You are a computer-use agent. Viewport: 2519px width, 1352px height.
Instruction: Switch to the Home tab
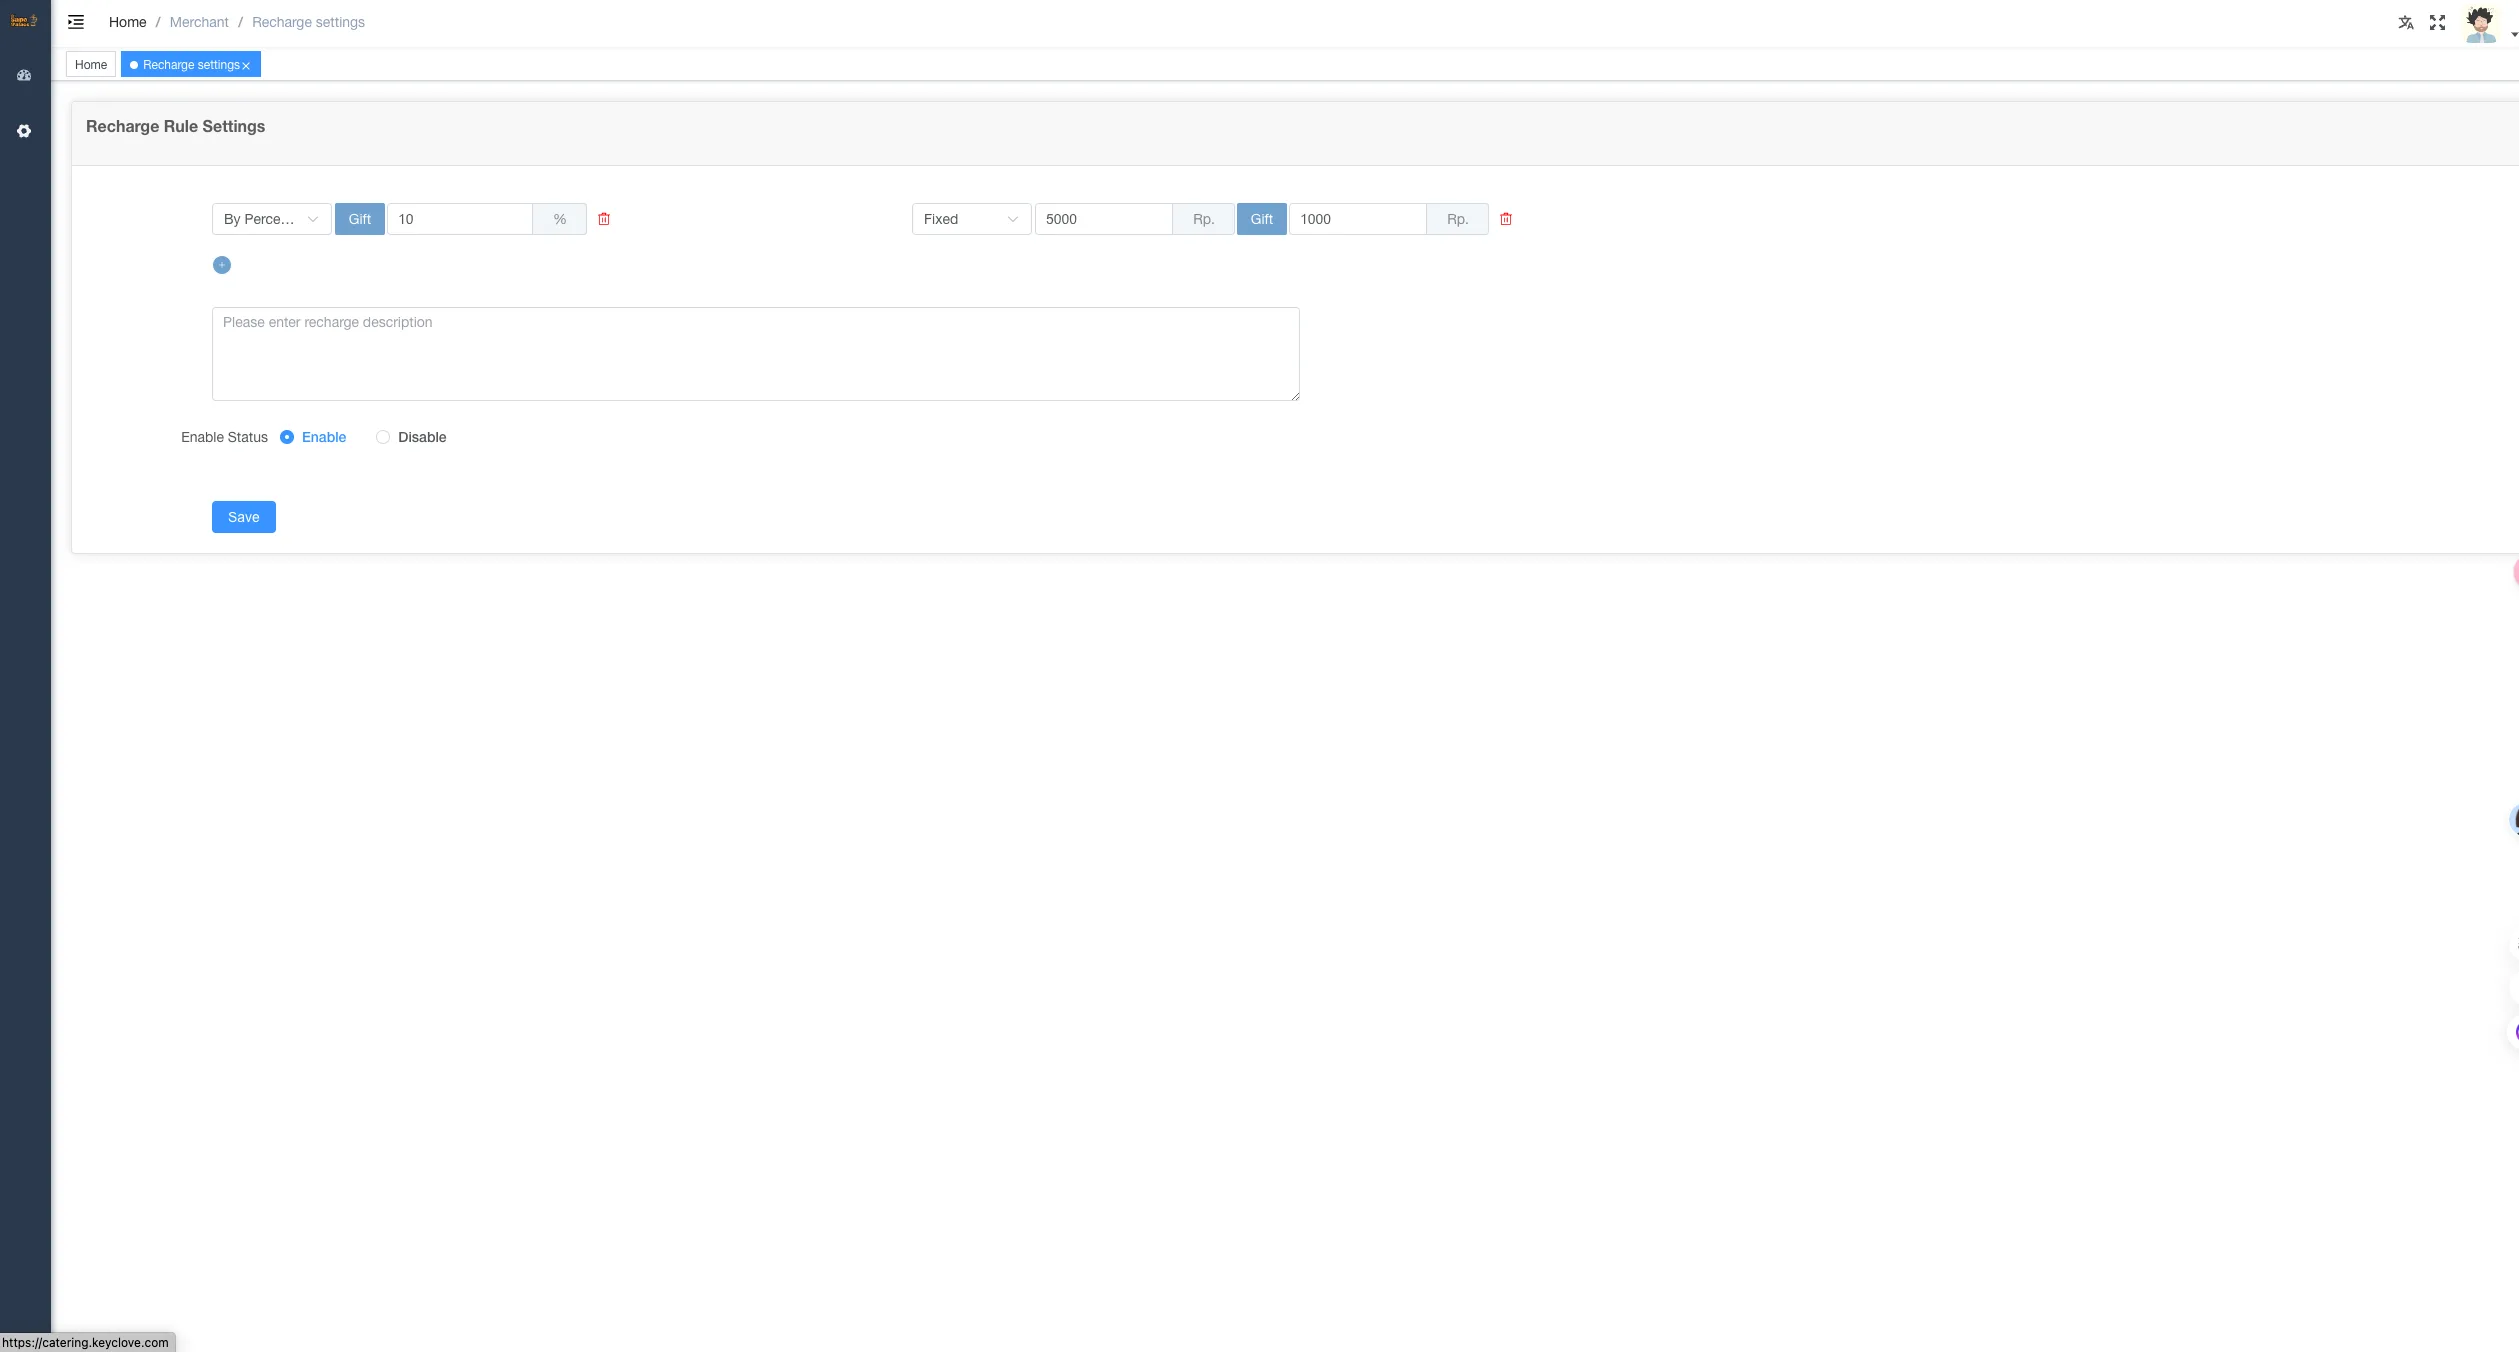click(91, 65)
